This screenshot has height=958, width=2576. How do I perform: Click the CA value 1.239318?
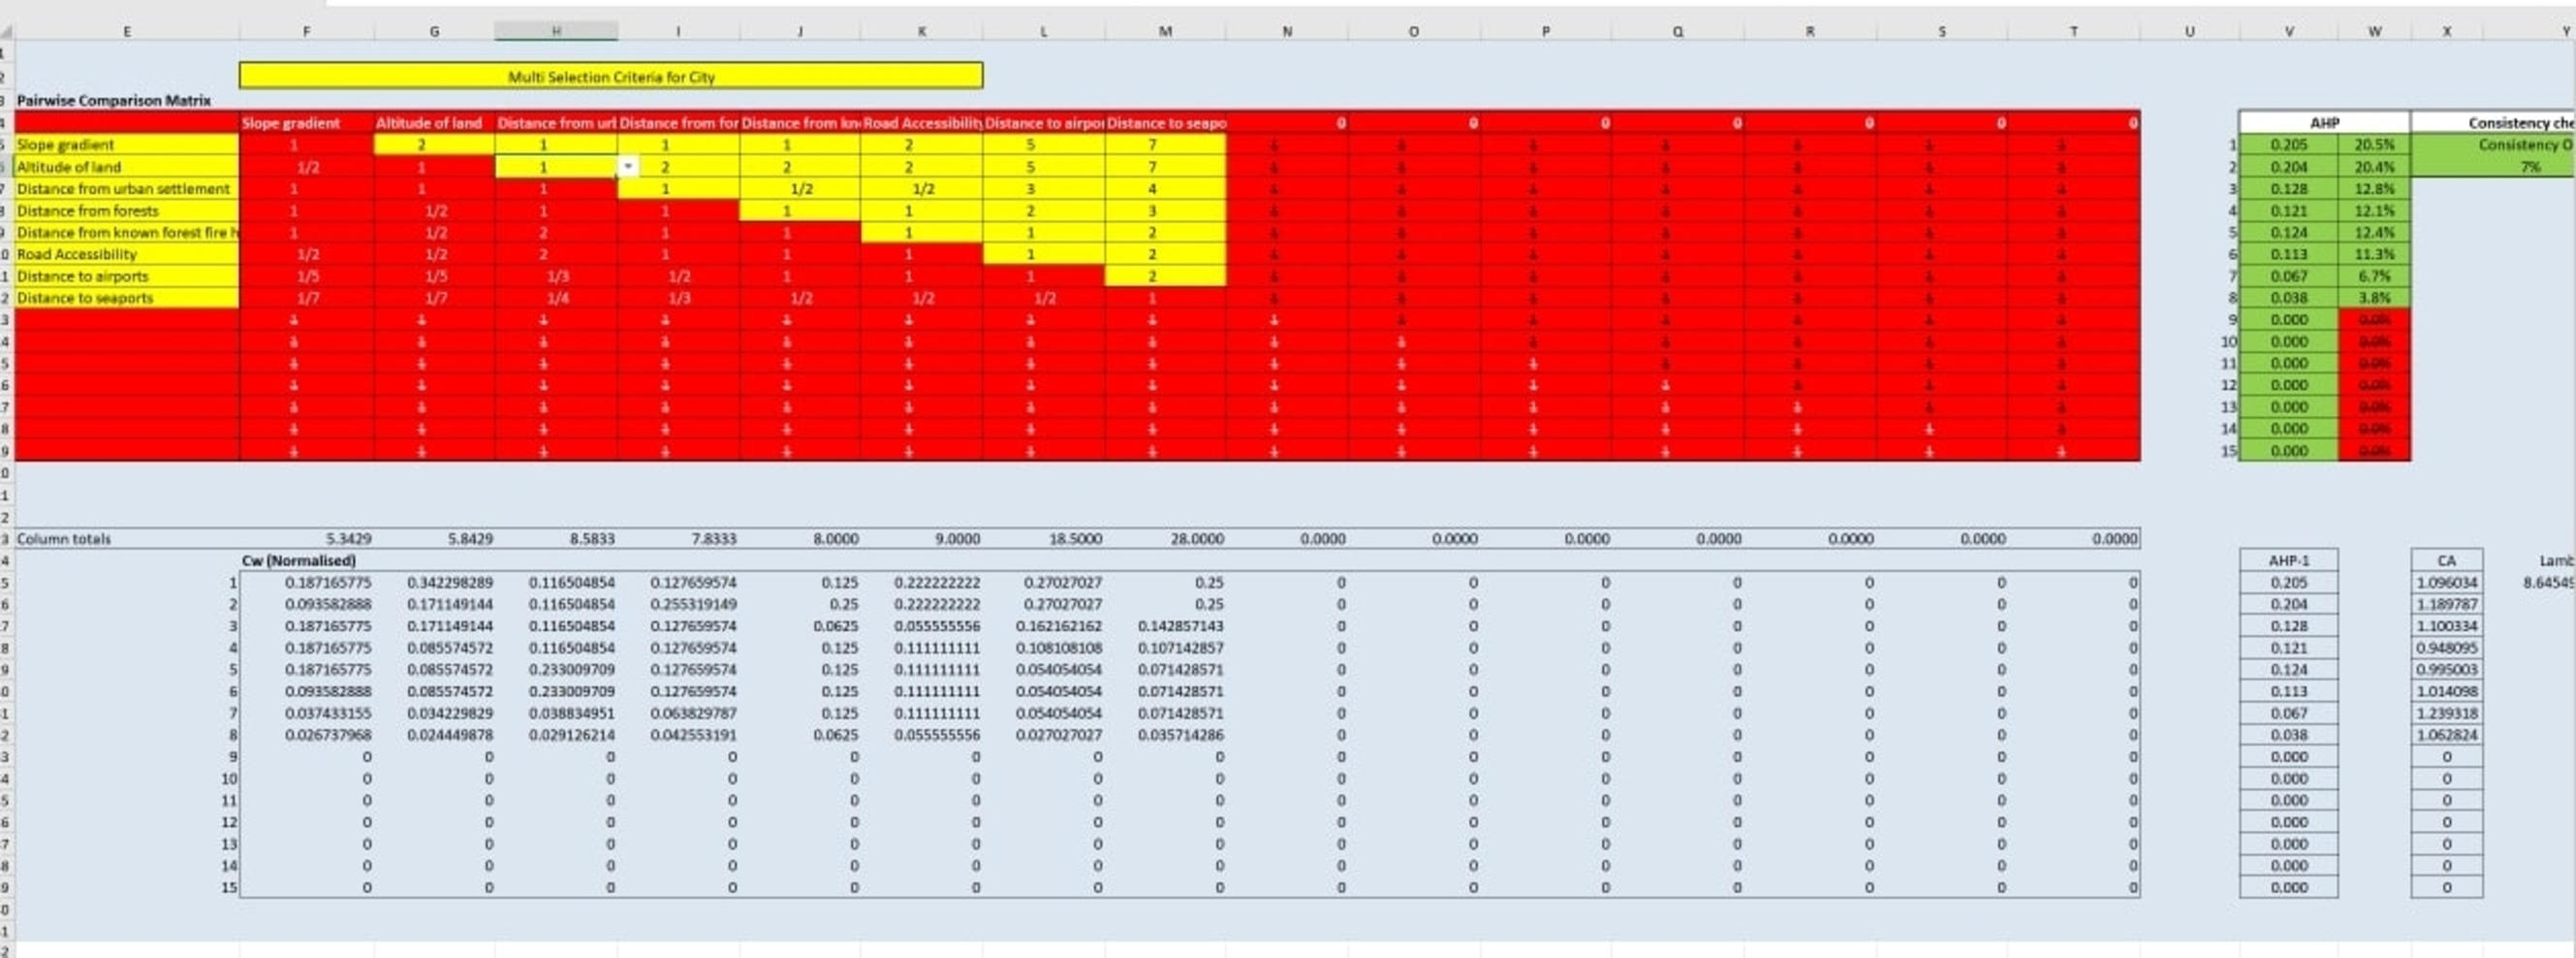point(2446,713)
